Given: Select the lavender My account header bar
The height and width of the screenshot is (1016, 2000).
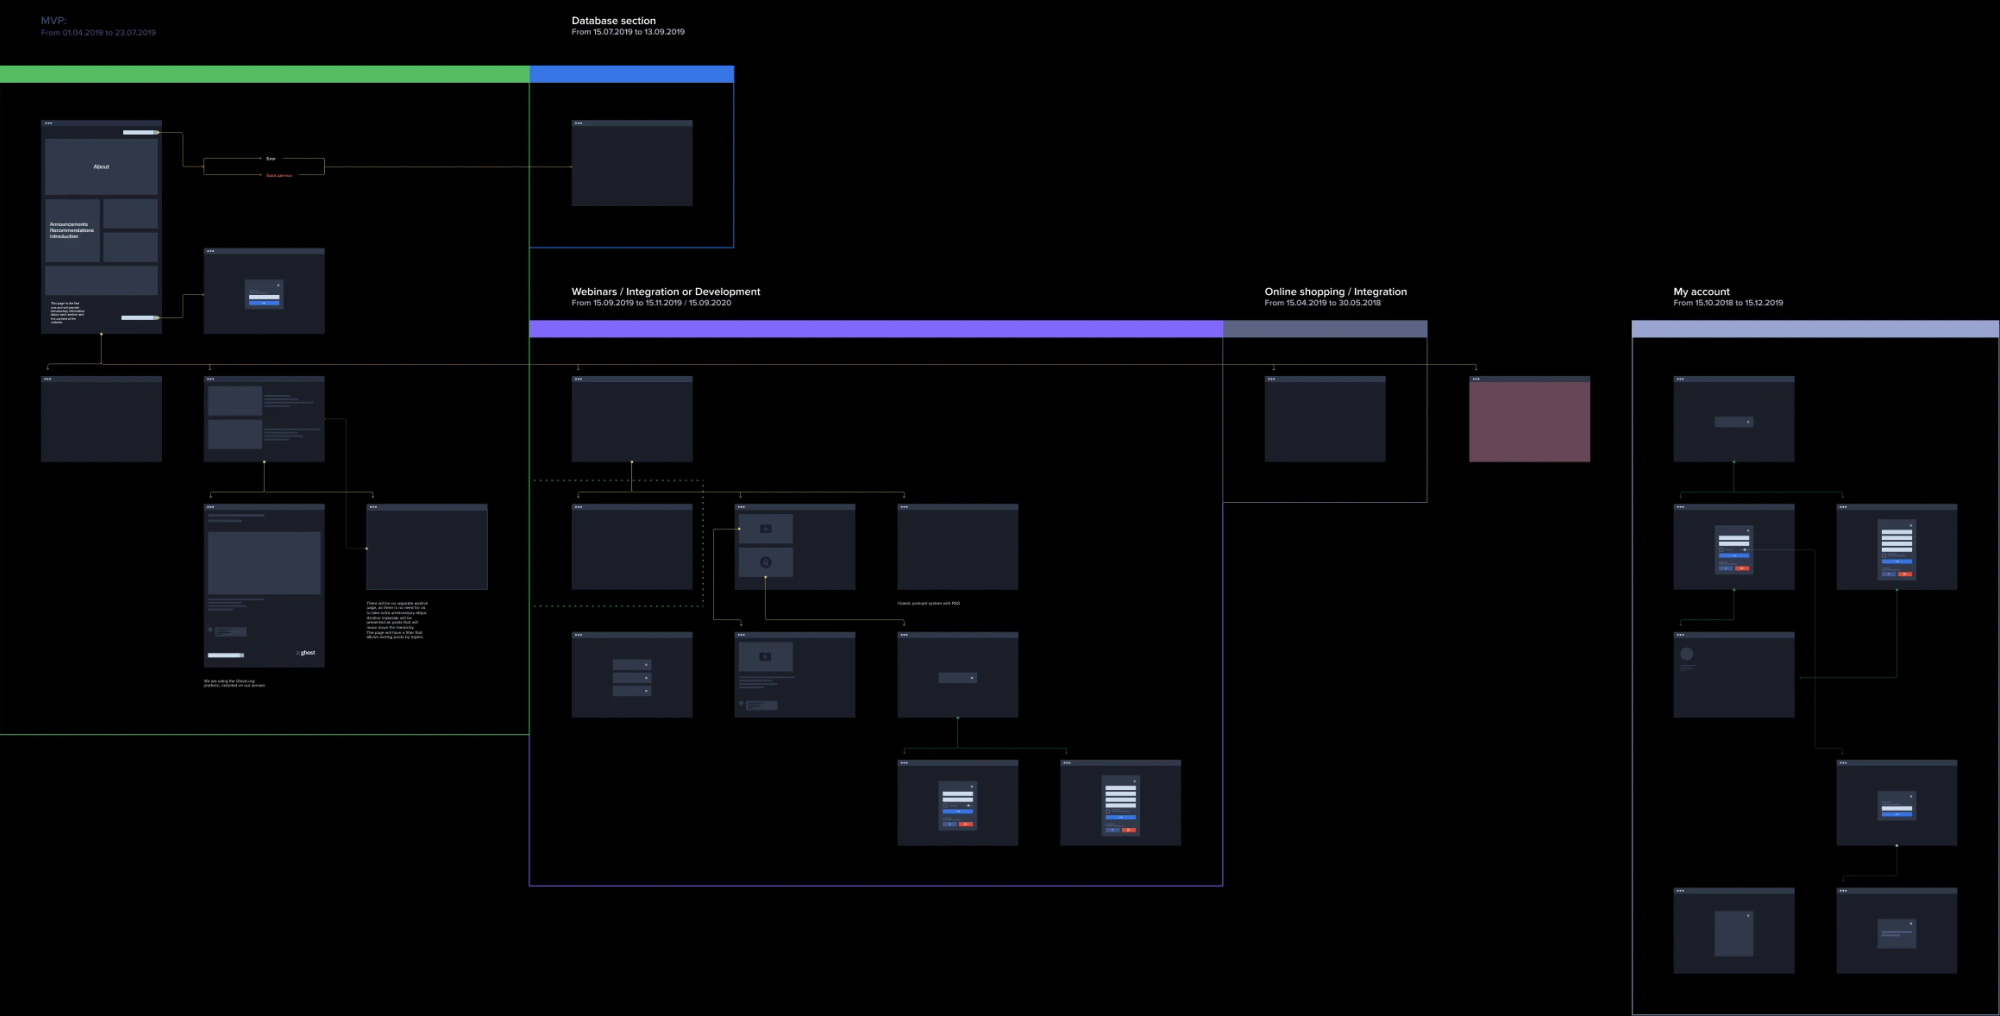Looking at the screenshot, I should [1815, 329].
